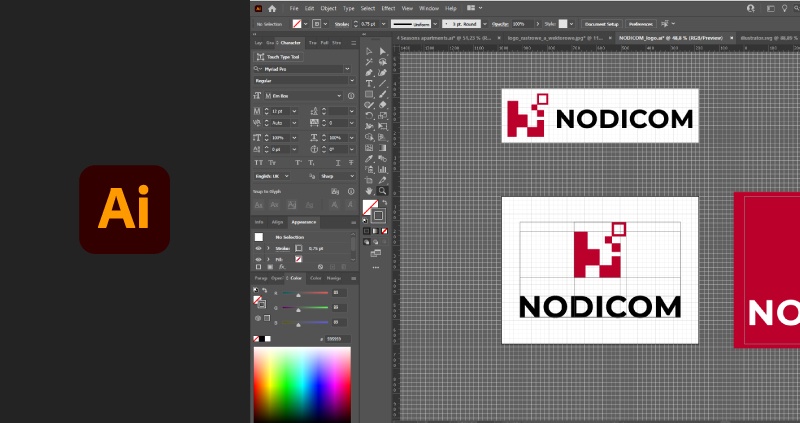Open the Effect menu

388,8
